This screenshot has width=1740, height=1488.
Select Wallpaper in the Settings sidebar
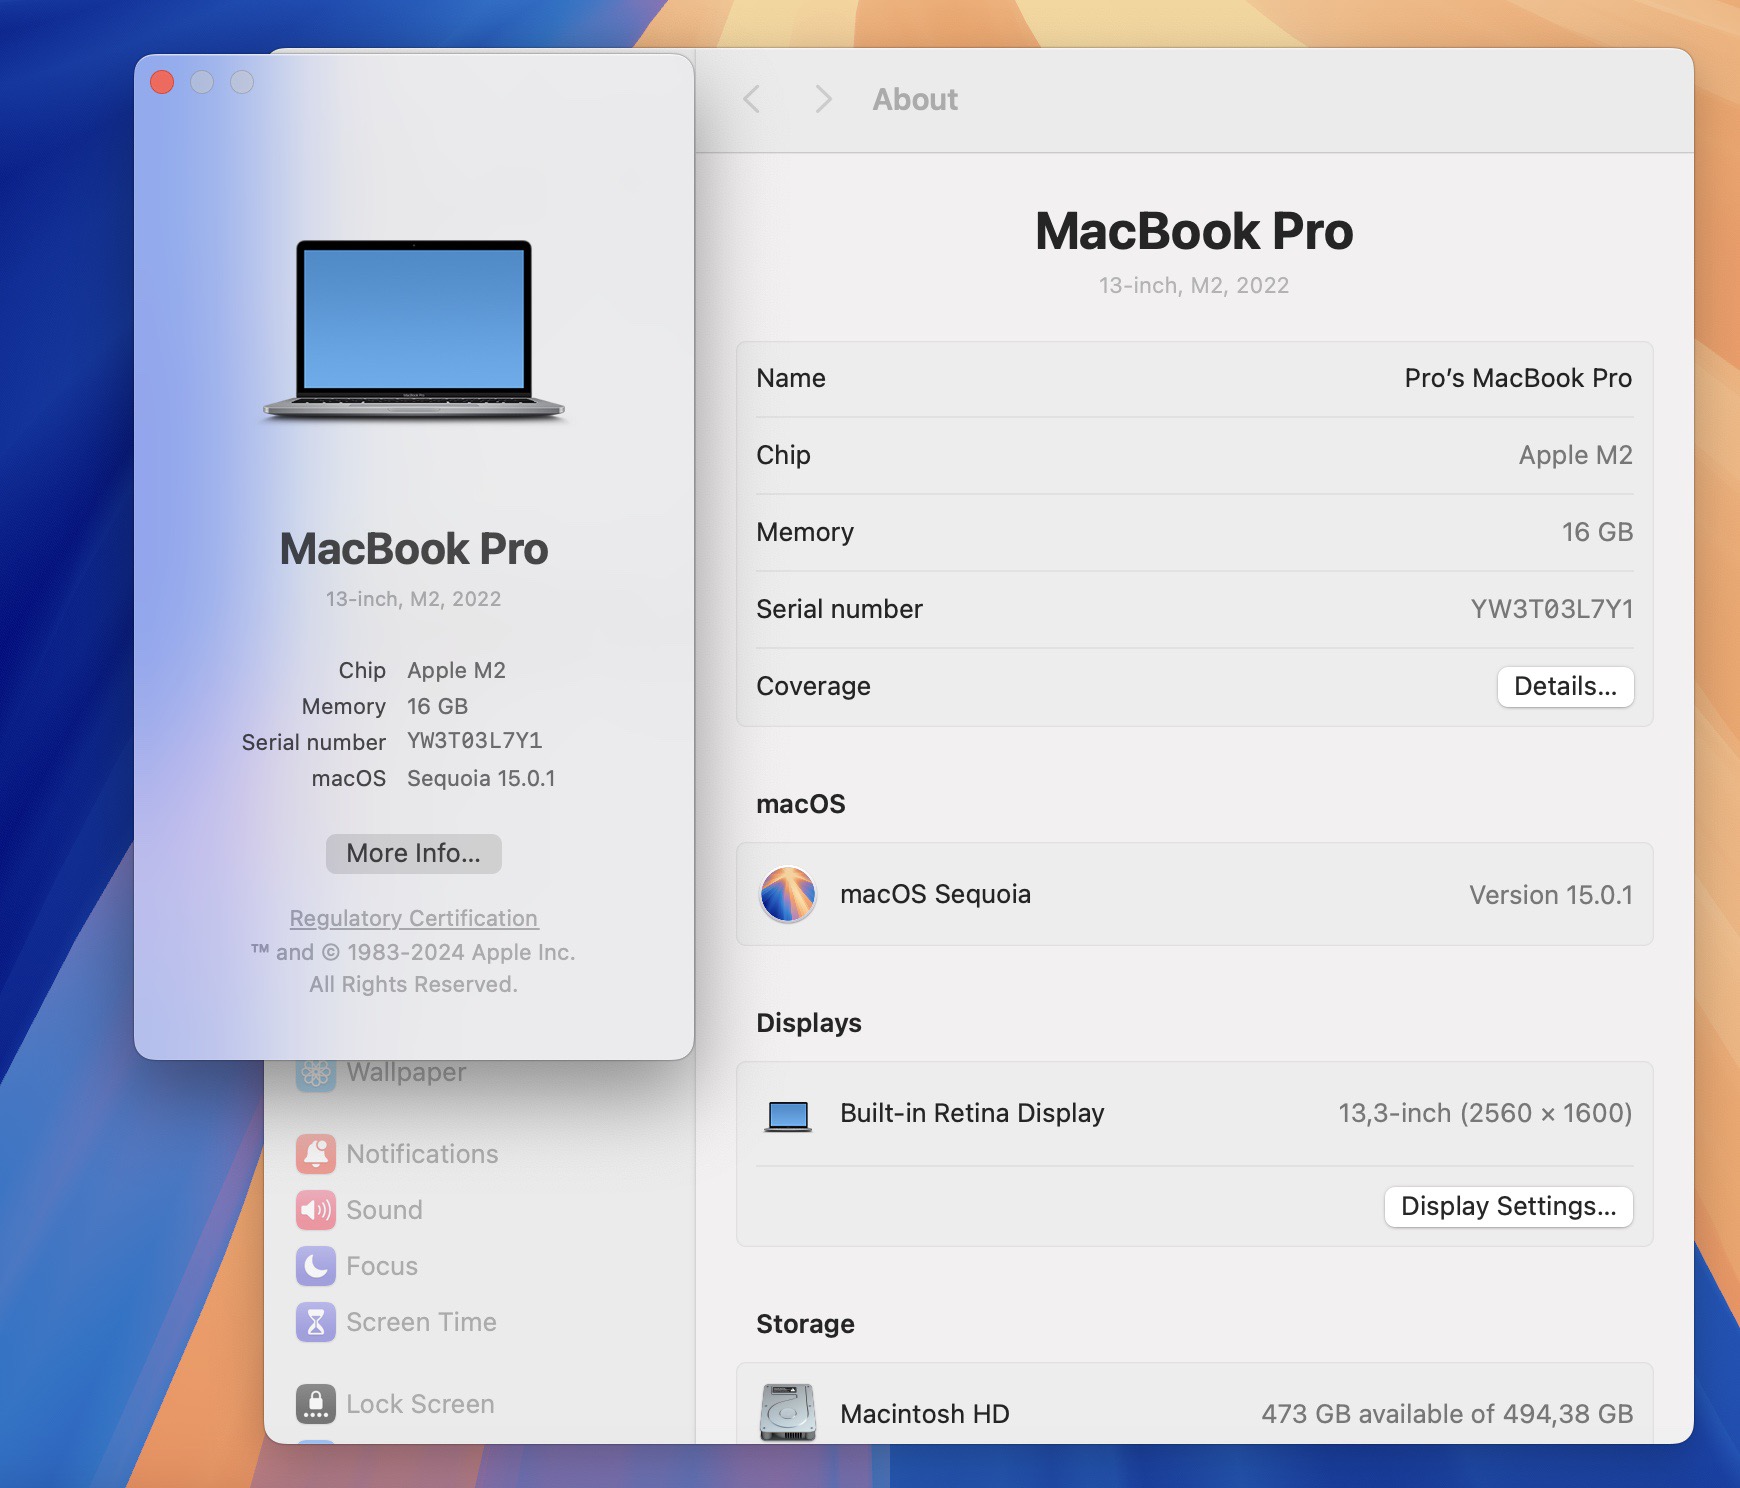coord(406,1072)
